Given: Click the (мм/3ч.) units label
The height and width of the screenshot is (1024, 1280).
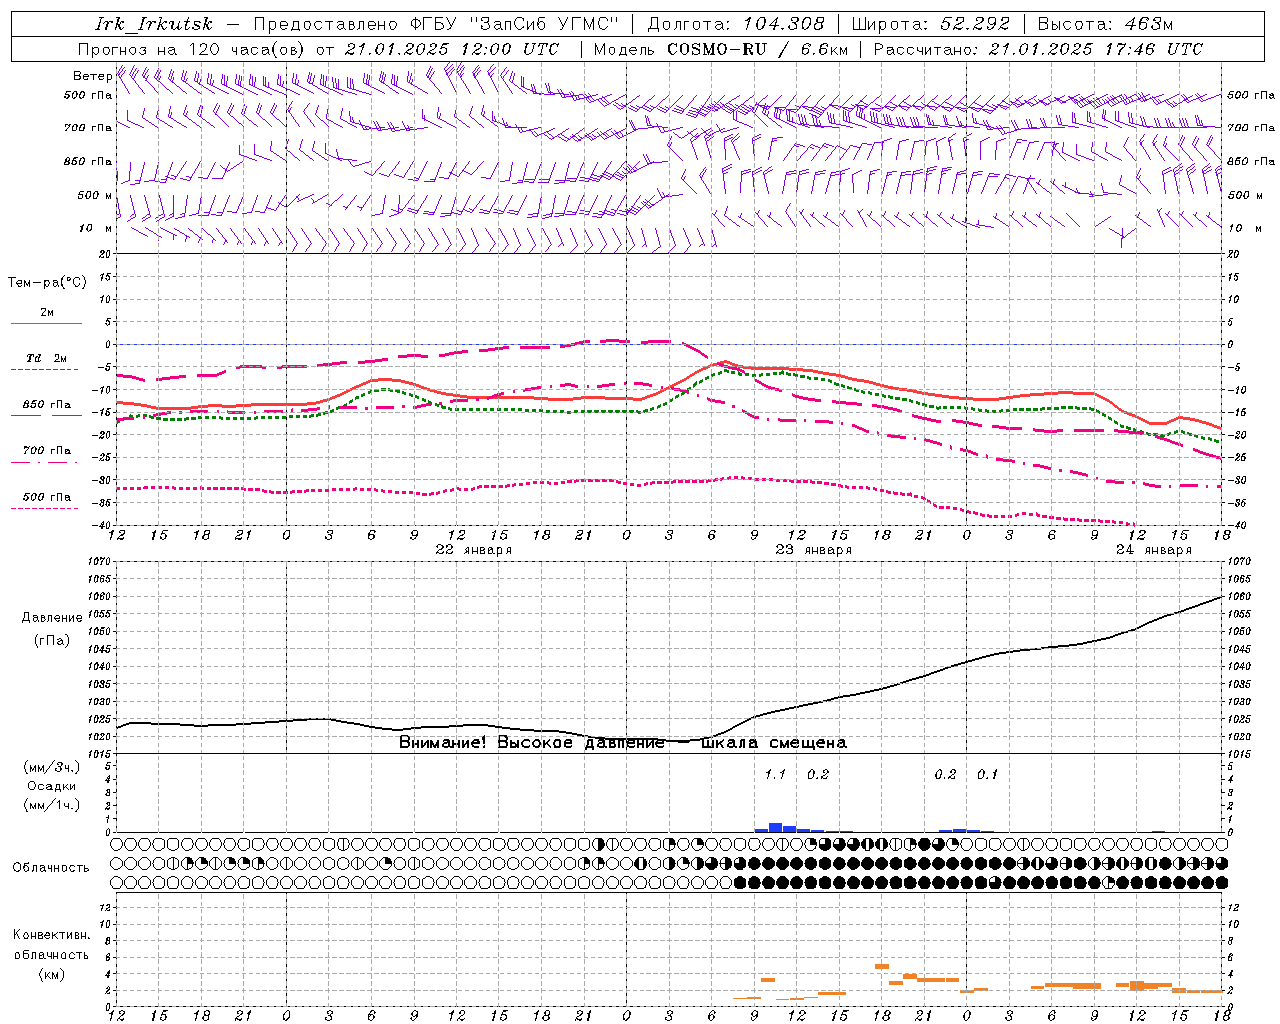Looking at the screenshot, I should (x=52, y=767).
